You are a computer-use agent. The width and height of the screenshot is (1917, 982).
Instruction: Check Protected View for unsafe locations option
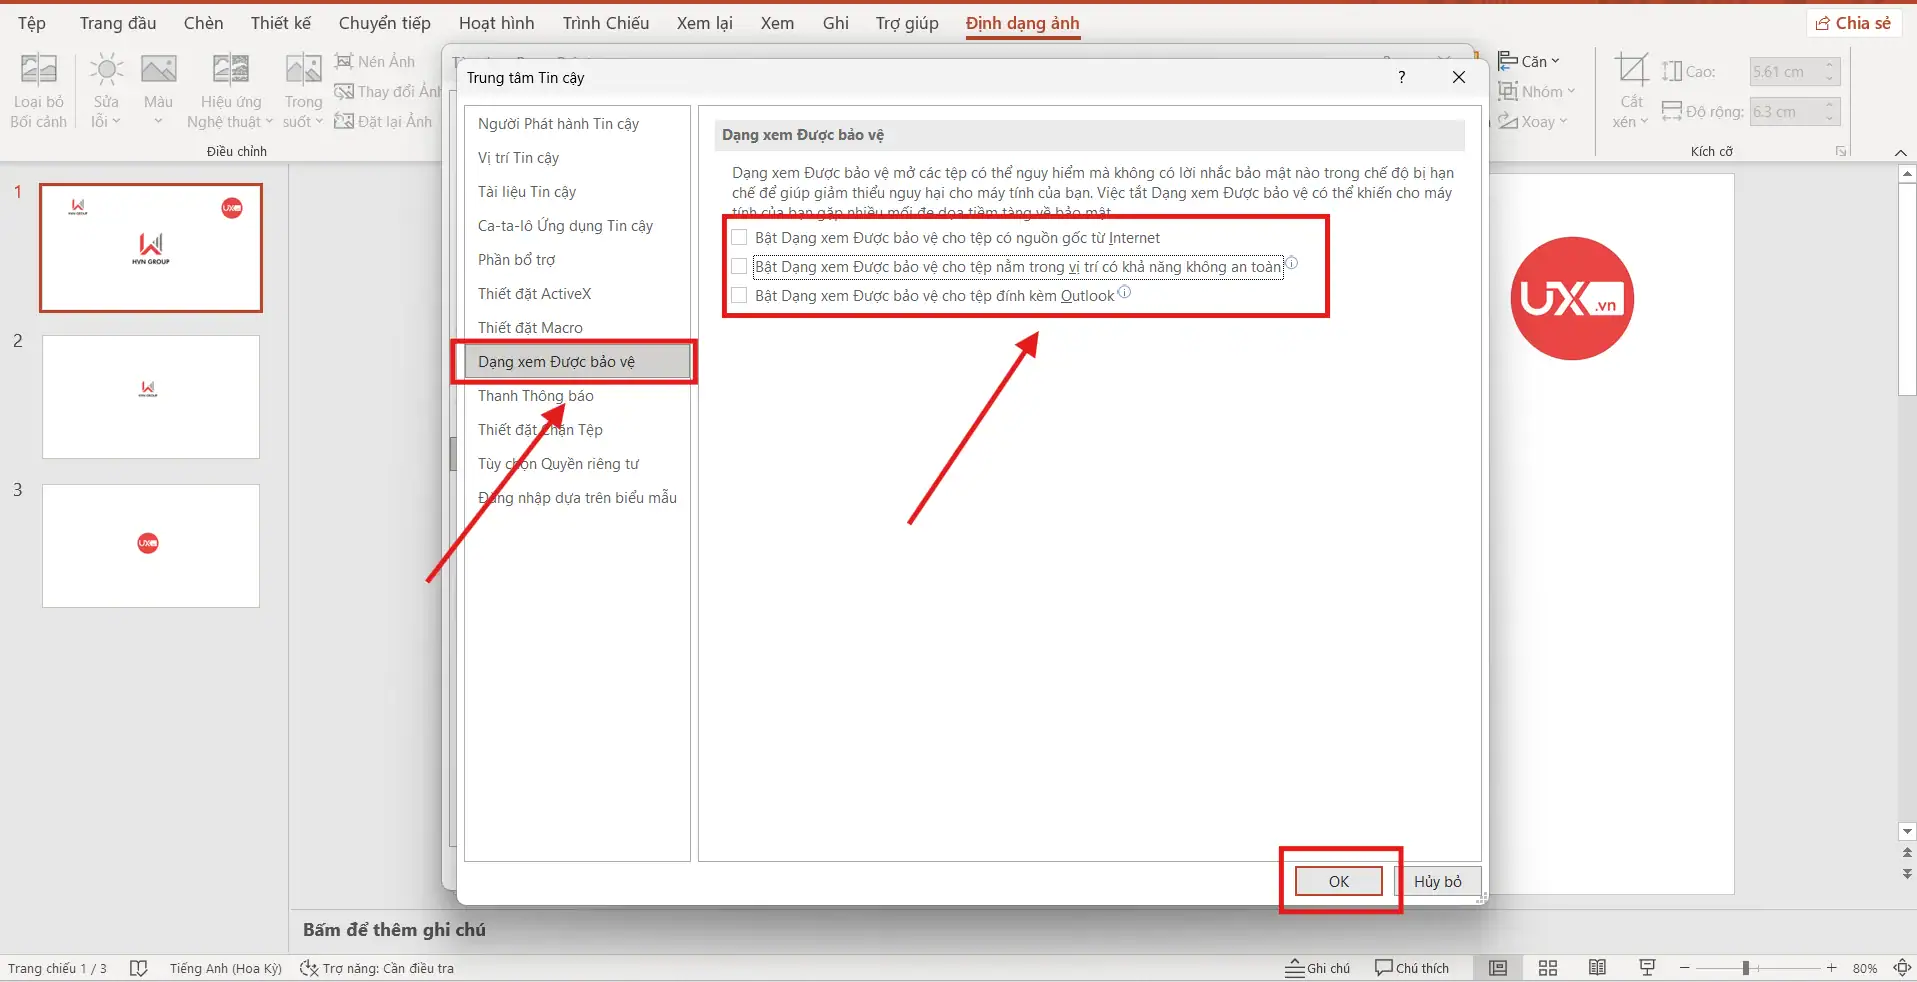[x=740, y=267]
